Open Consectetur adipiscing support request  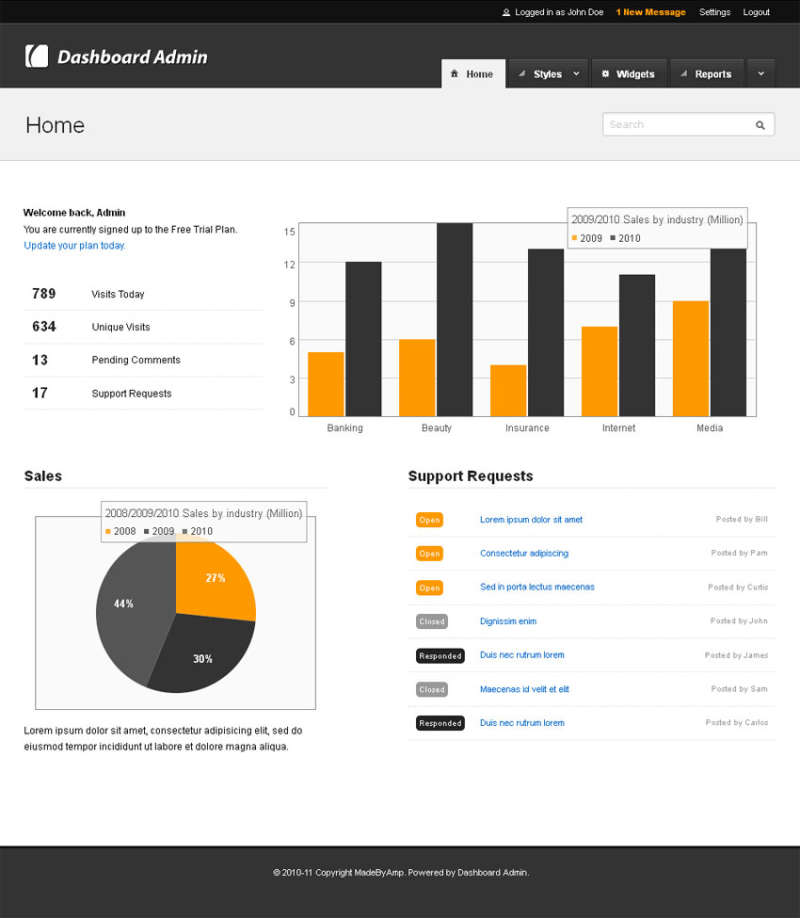[524, 554]
